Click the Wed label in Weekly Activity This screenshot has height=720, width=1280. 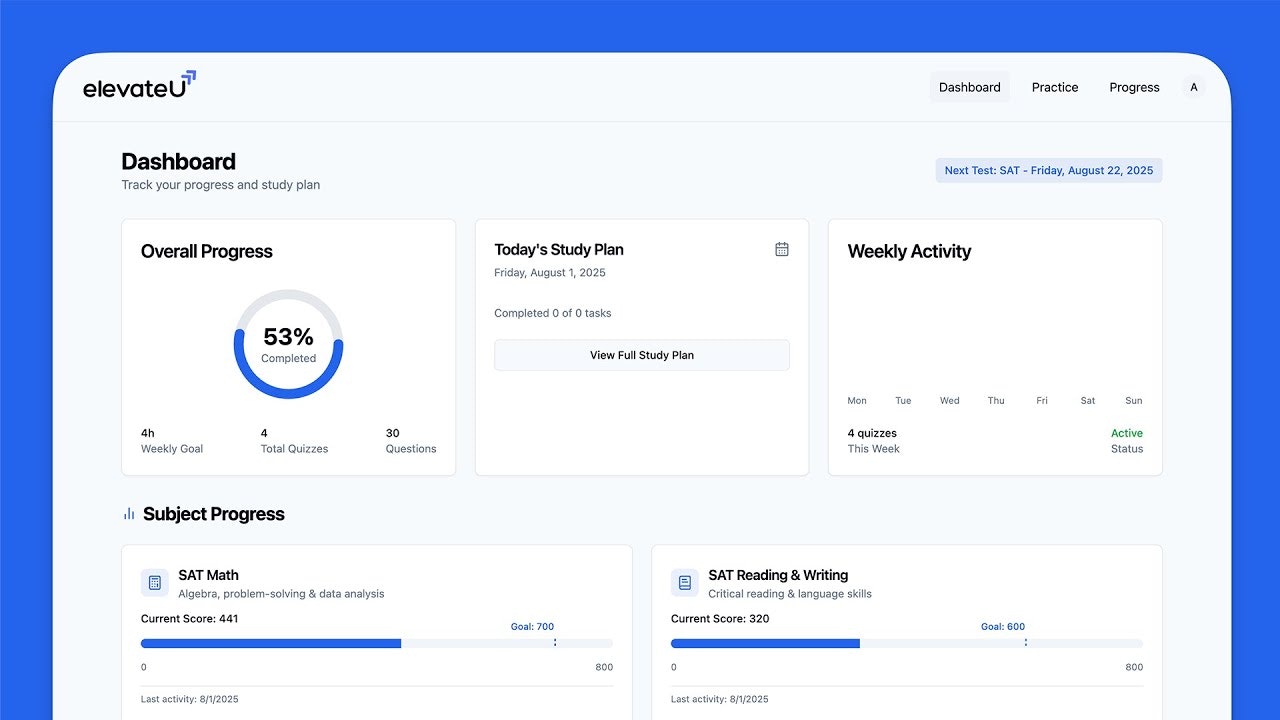[x=950, y=401]
